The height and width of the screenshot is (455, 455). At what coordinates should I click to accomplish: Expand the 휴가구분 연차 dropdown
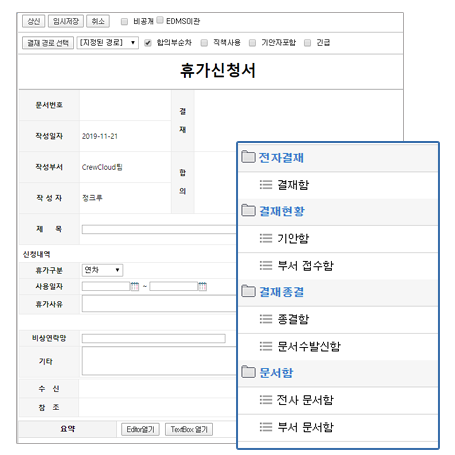point(102,270)
